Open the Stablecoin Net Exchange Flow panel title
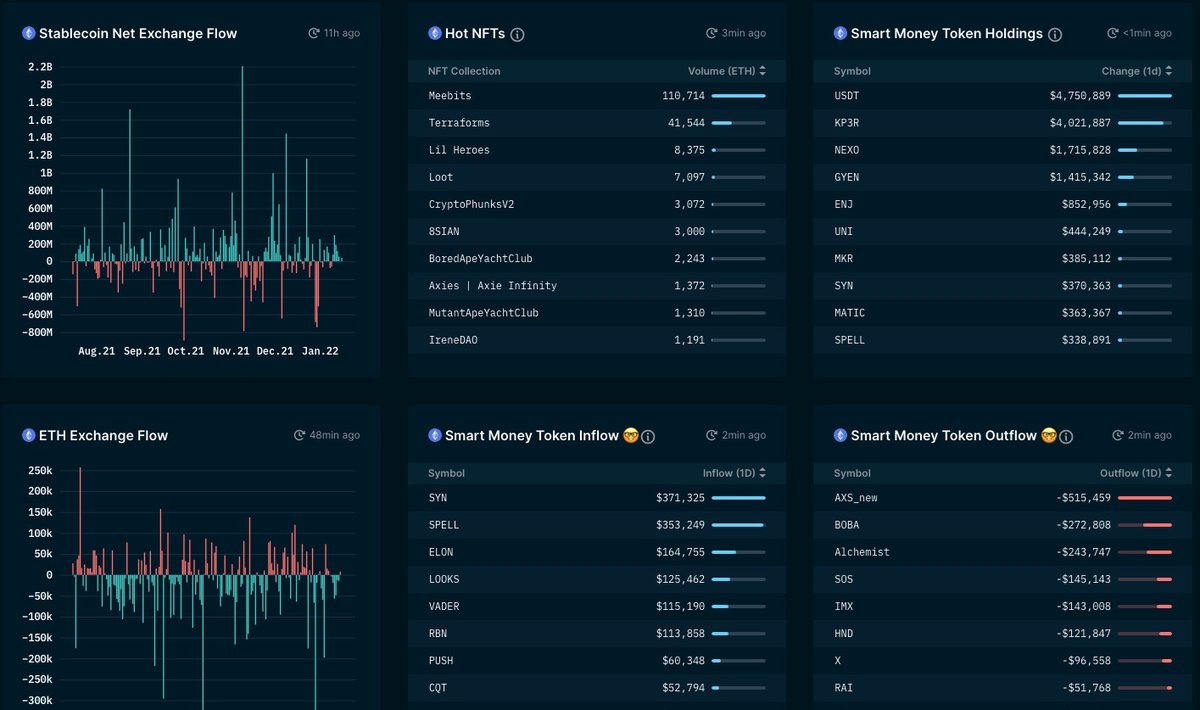The width and height of the screenshot is (1200, 710). tap(138, 33)
